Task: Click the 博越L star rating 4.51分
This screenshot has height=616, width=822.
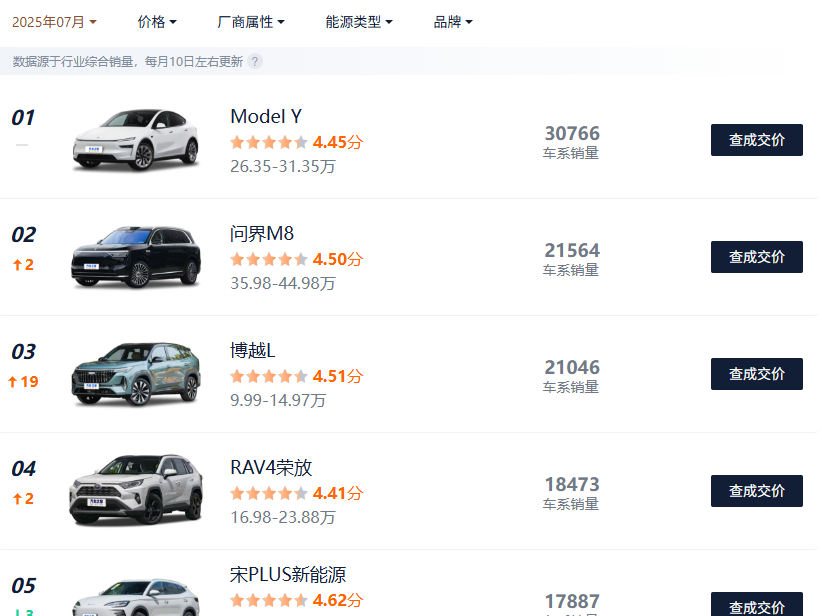Action: click(297, 376)
